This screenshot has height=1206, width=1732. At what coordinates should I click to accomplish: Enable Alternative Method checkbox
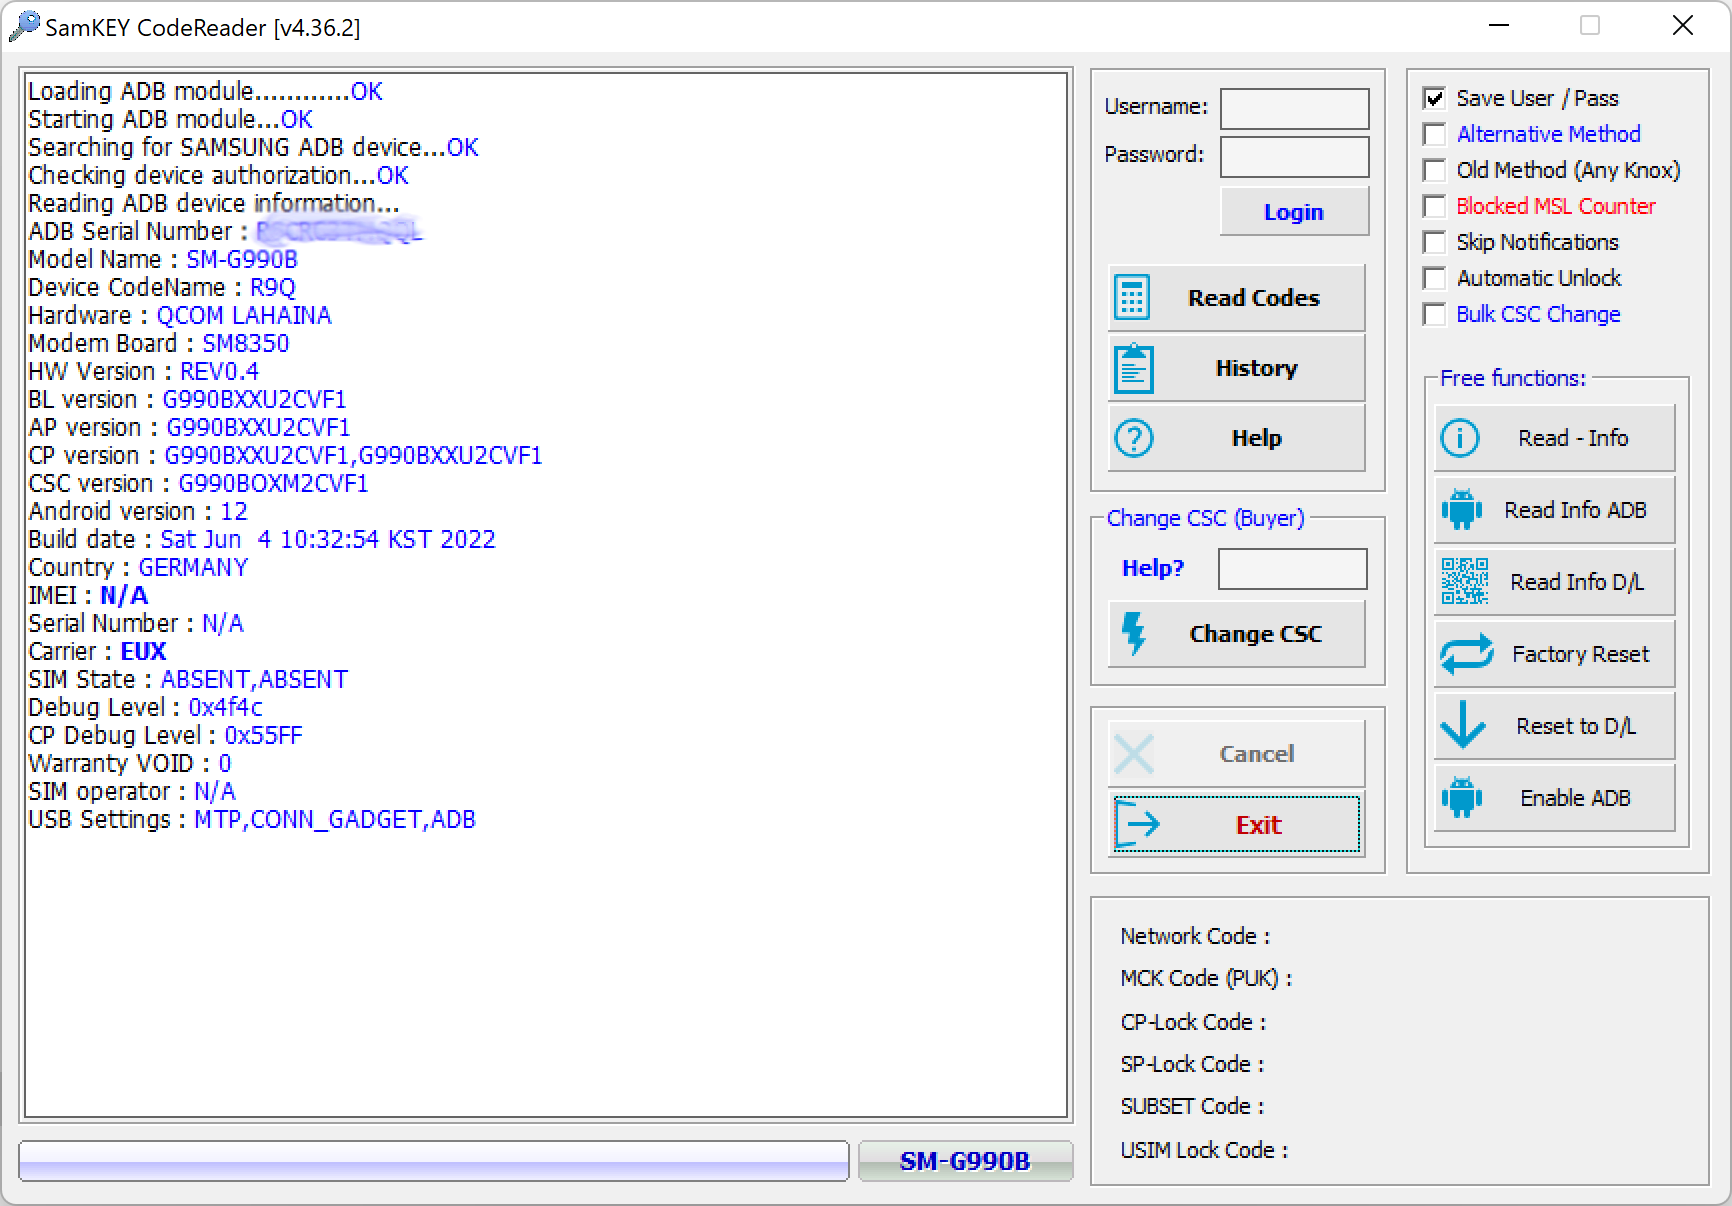point(1434,134)
